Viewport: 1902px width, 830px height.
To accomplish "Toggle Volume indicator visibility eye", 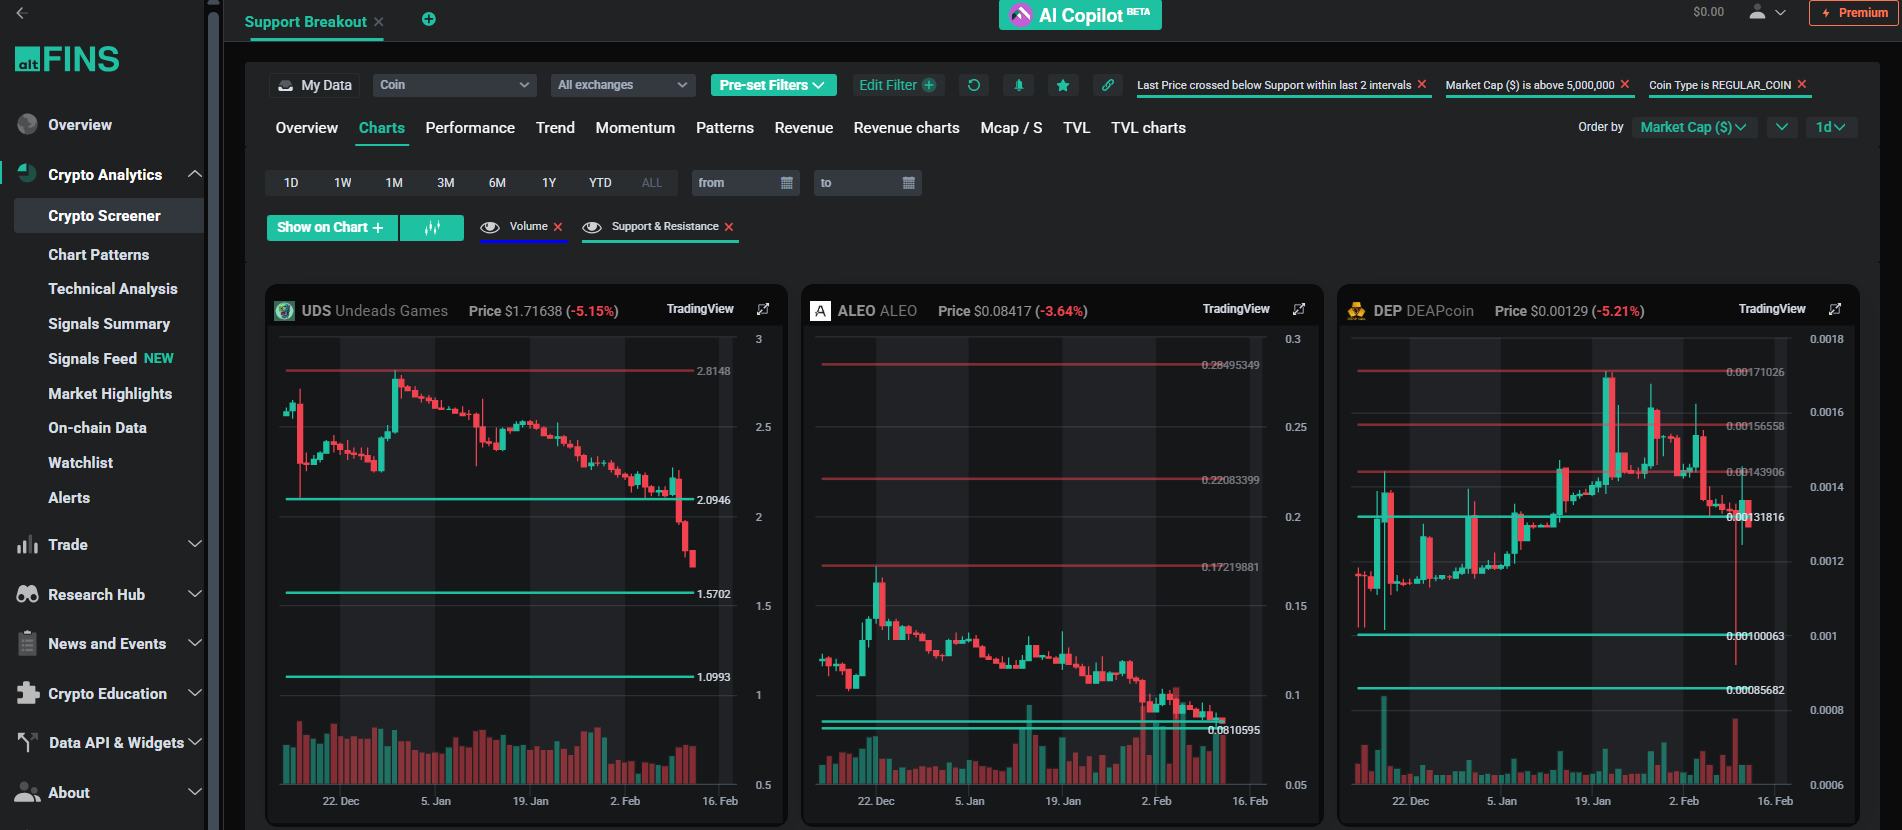I will coord(490,227).
